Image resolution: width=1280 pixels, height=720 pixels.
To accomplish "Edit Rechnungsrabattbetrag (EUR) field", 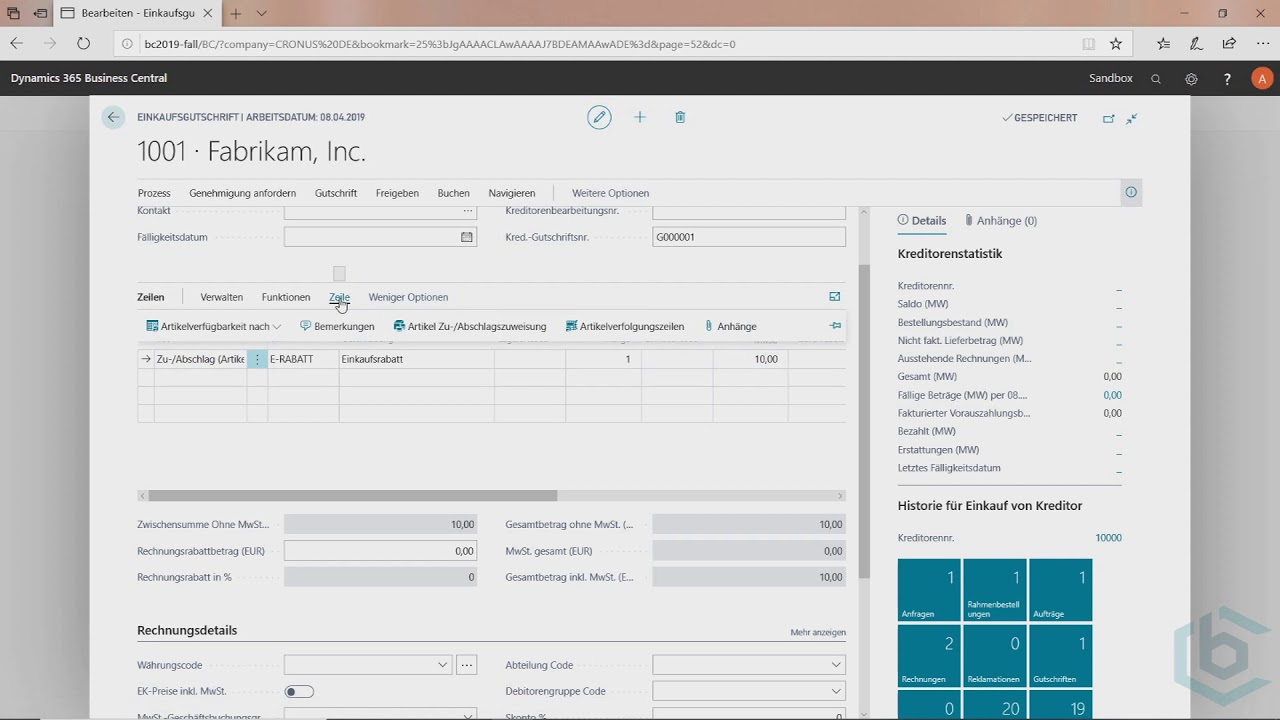I will click(380, 551).
